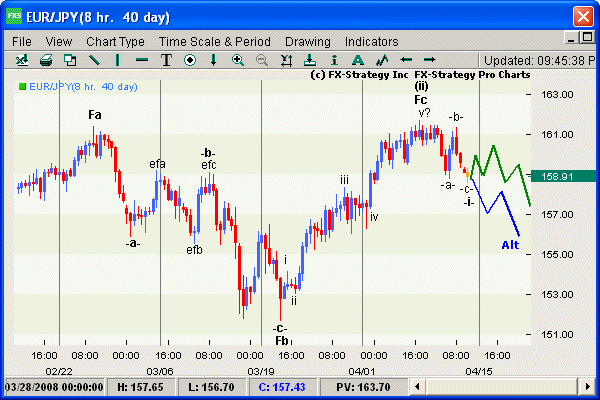Click the green 'A' annotation icon
This screenshot has height=400, width=600.
(358, 60)
